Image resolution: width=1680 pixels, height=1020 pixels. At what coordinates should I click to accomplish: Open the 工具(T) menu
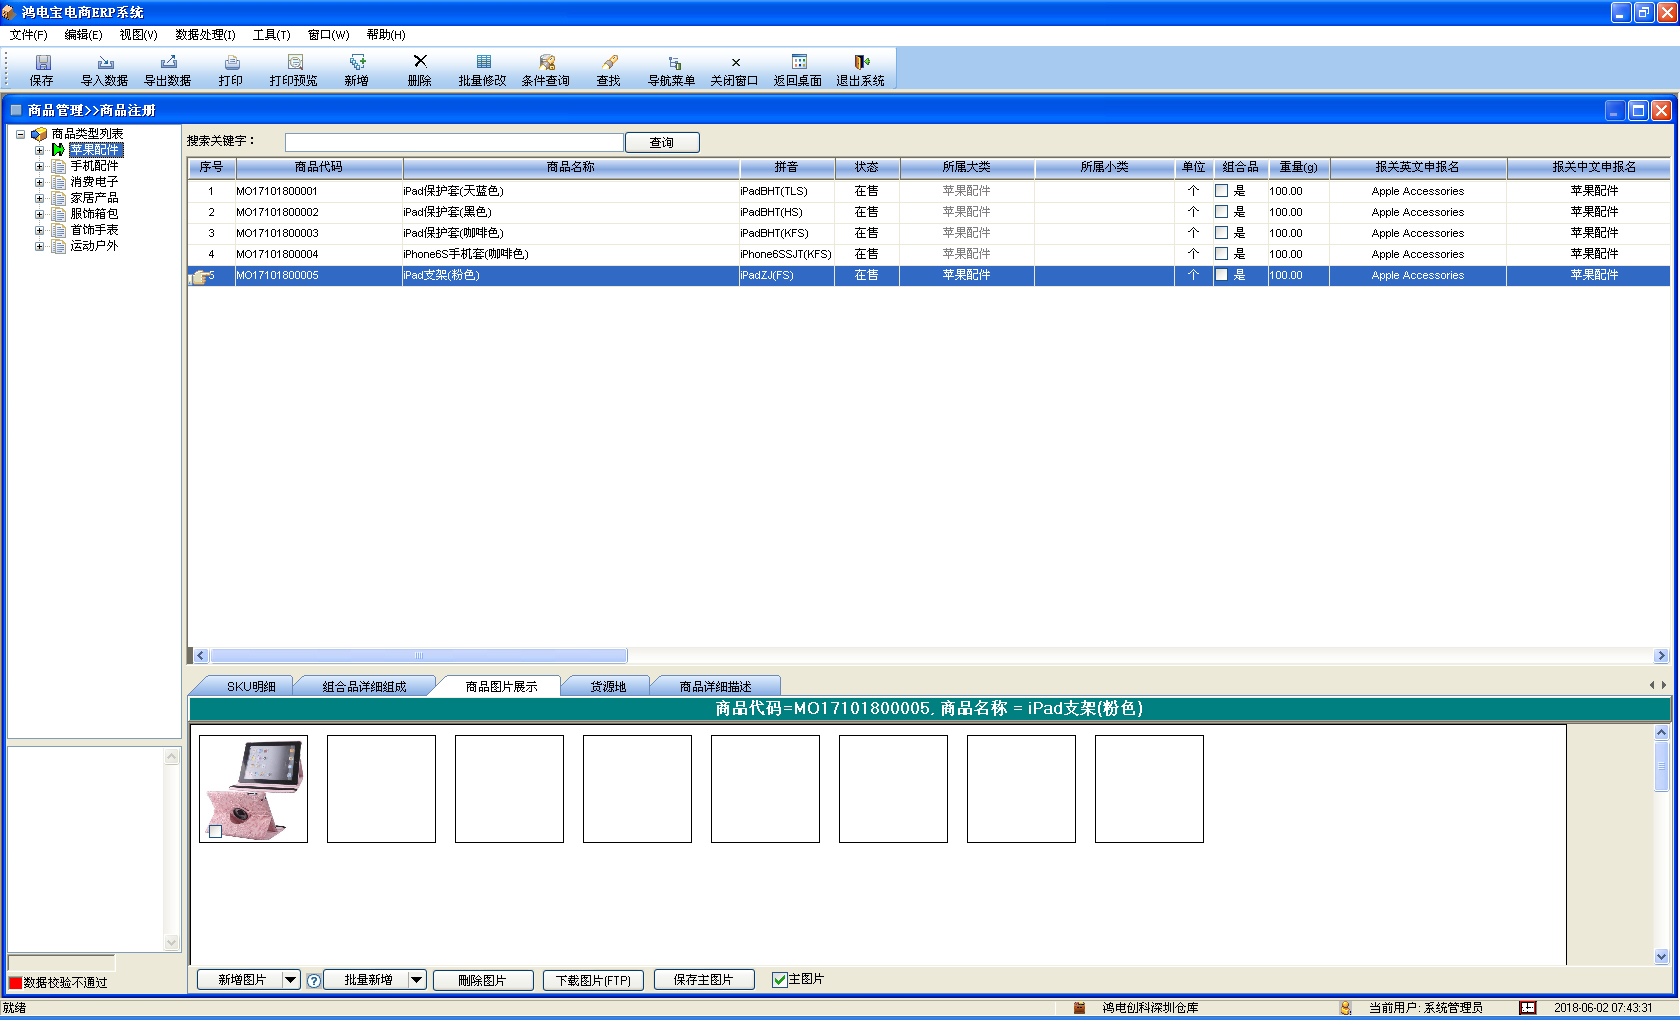pyautogui.click(x=271, y=35)
